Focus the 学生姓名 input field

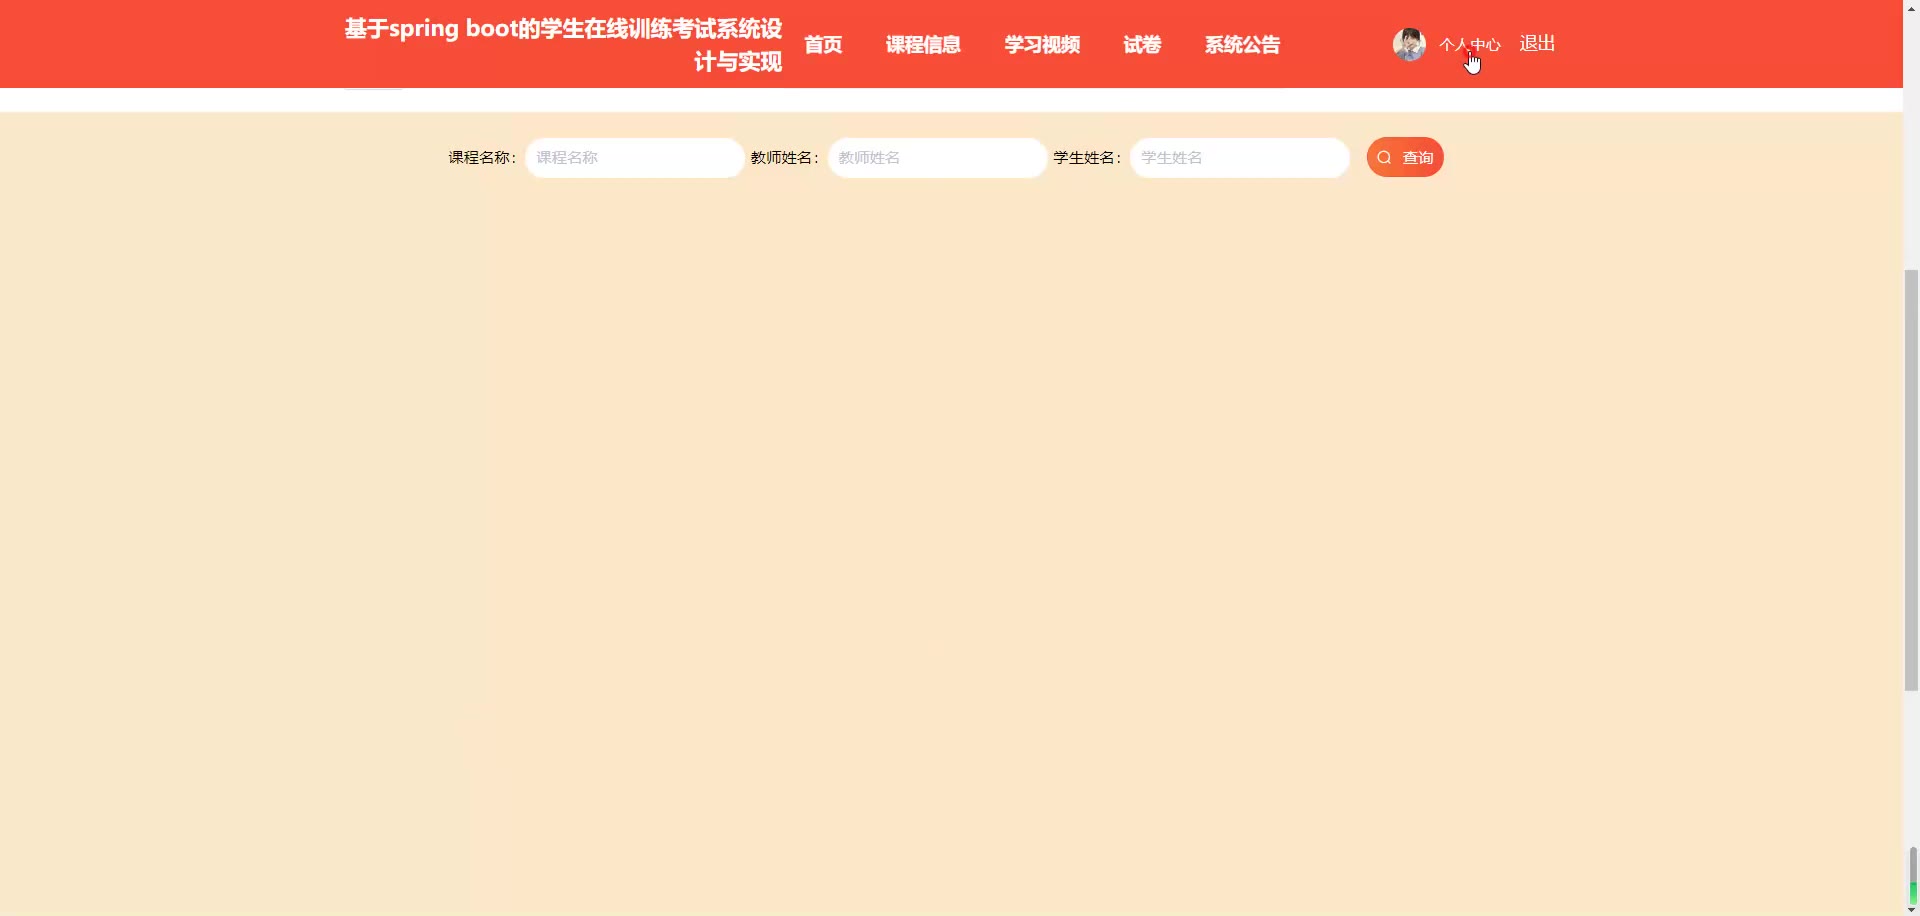pos(1239,158)
